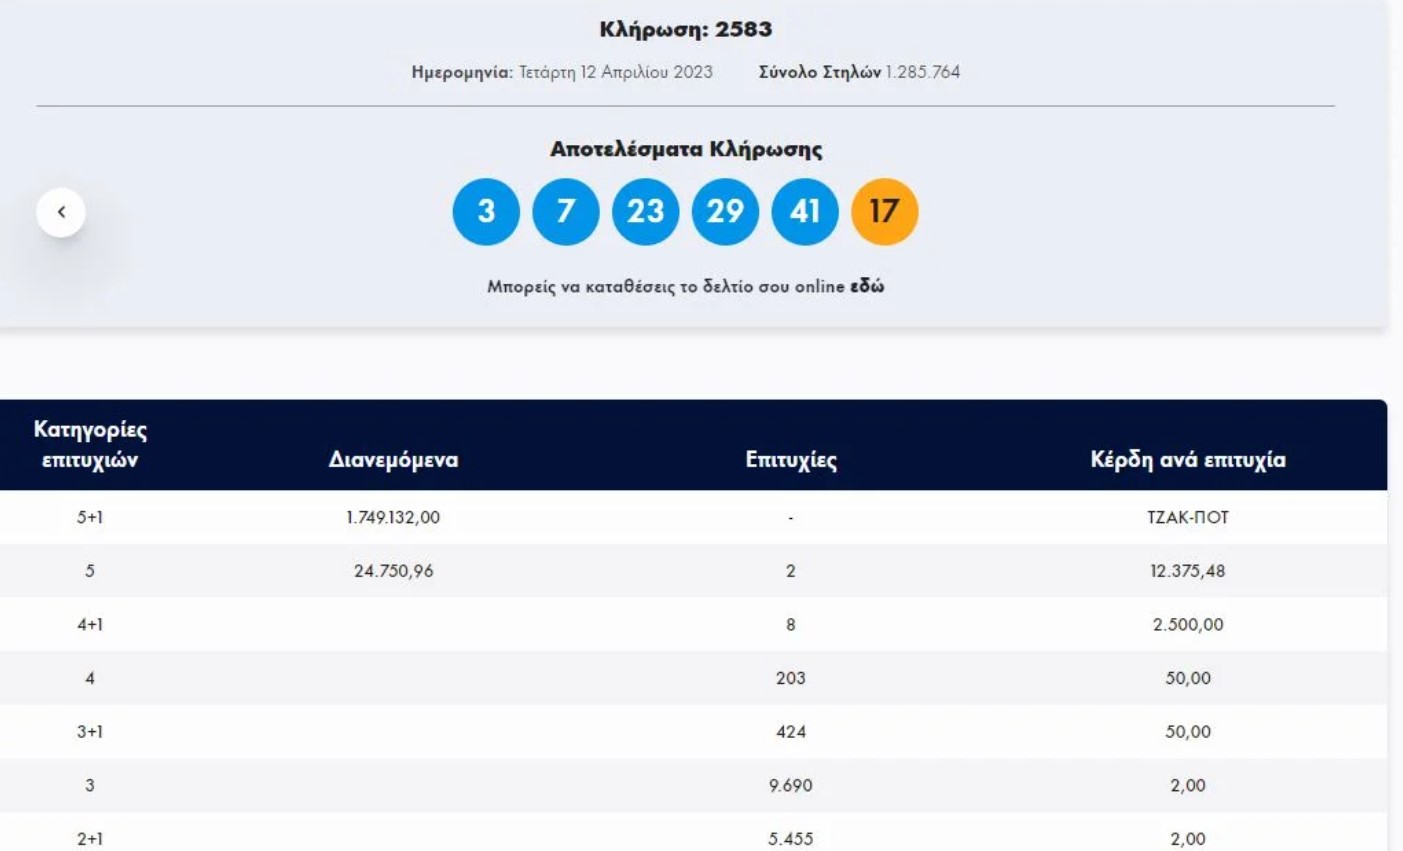This screenshot has height=851, width=1403.
Task: Click the orange Joker ball 17
Action: pos(884,212)
